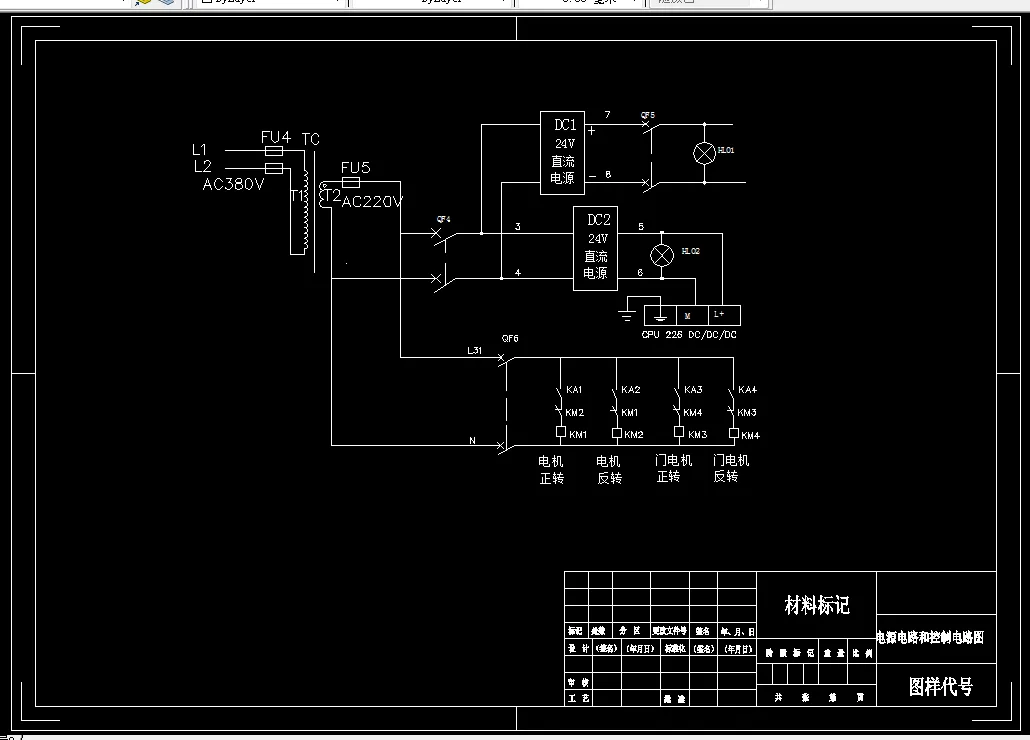Click the M terminal box on CPU
The height and width of the screenshot is (740, 1030).
[692, 315]
